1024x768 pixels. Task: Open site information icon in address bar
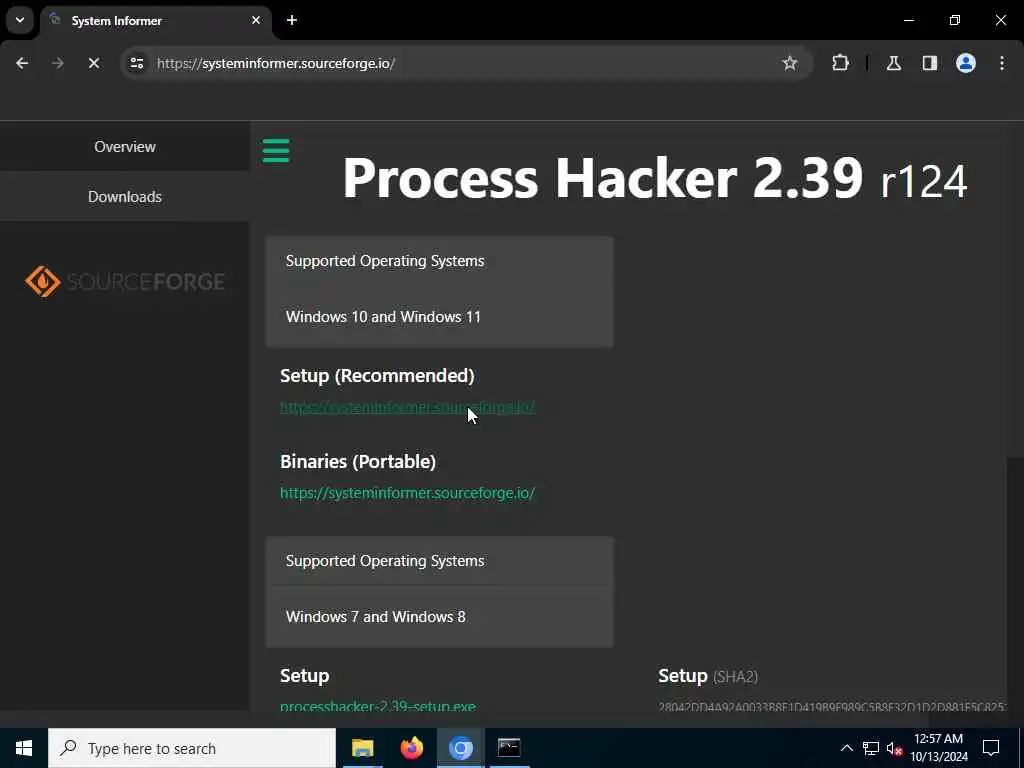[137, 63]
